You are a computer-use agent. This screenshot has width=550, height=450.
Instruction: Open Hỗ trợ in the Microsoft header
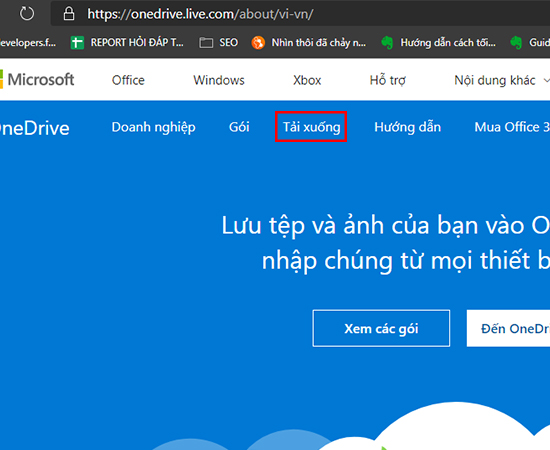click(388, 80)
